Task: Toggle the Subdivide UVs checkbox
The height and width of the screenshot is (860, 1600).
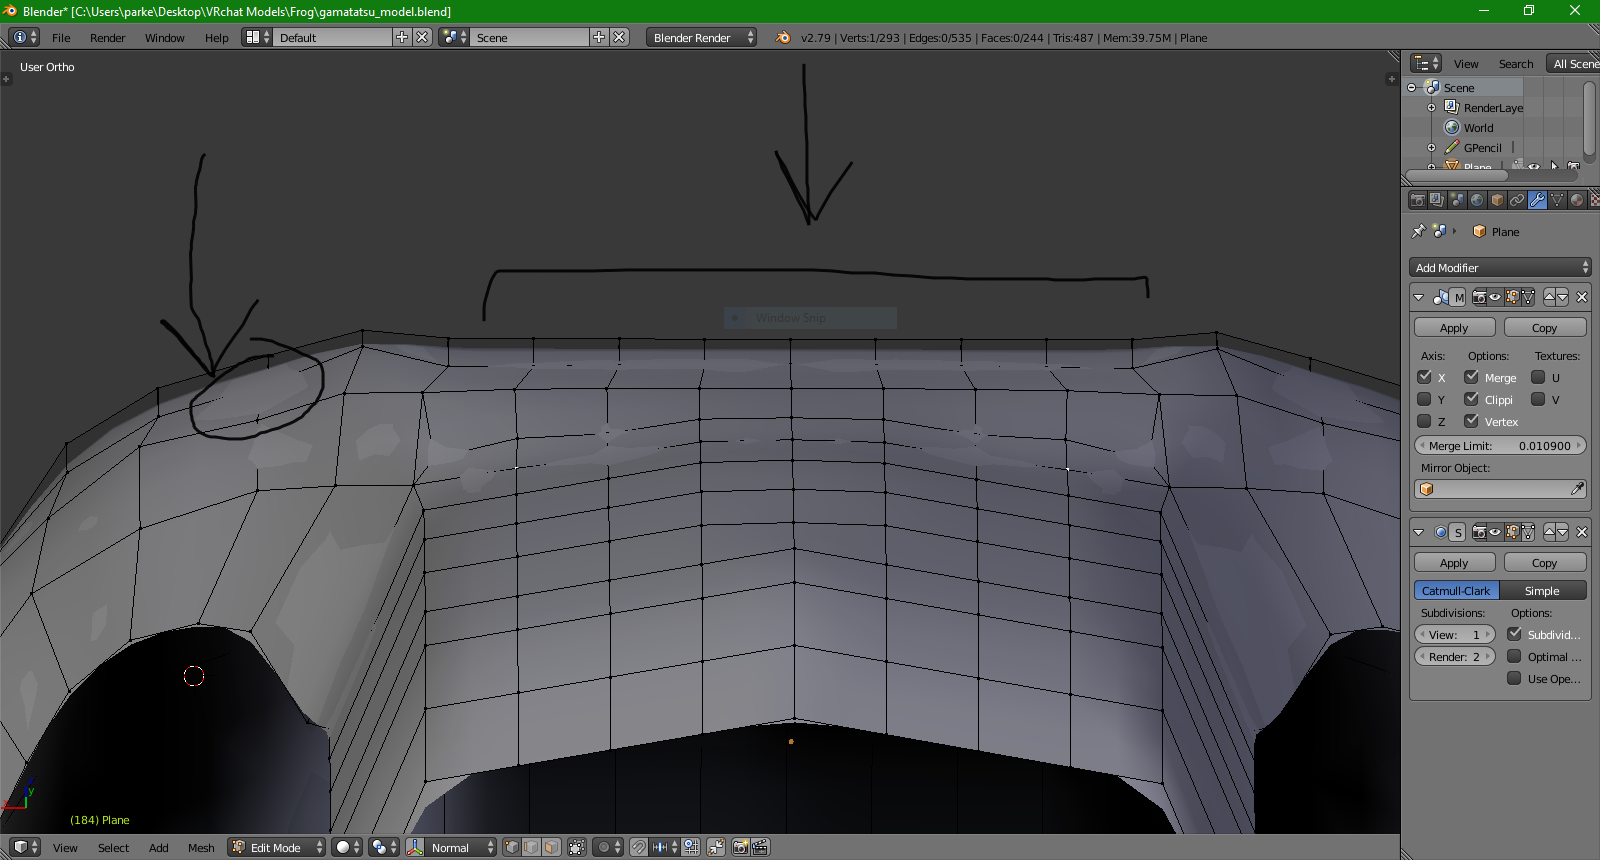Action: pyautogui.click(x=1514, y=634)
